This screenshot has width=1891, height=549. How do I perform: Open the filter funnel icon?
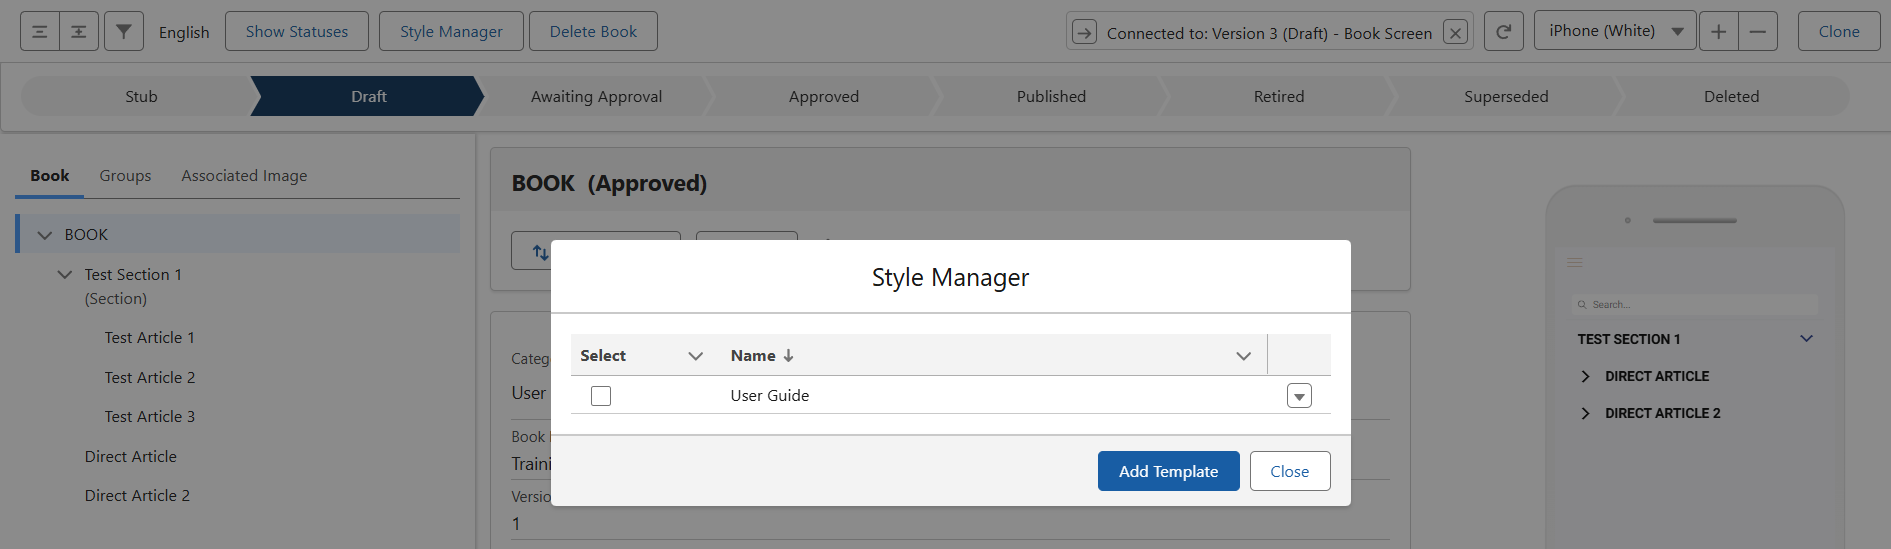[123, 32]
